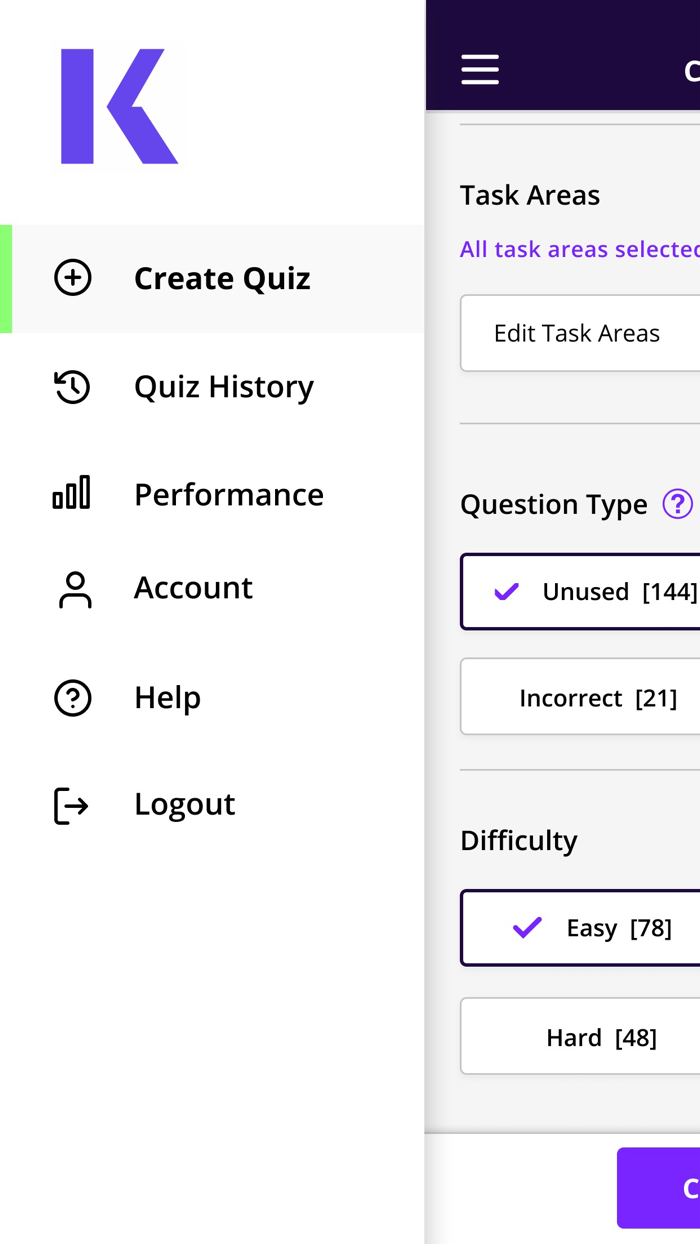Enable the Hard [48] difficulty option

pos(580,1036)
